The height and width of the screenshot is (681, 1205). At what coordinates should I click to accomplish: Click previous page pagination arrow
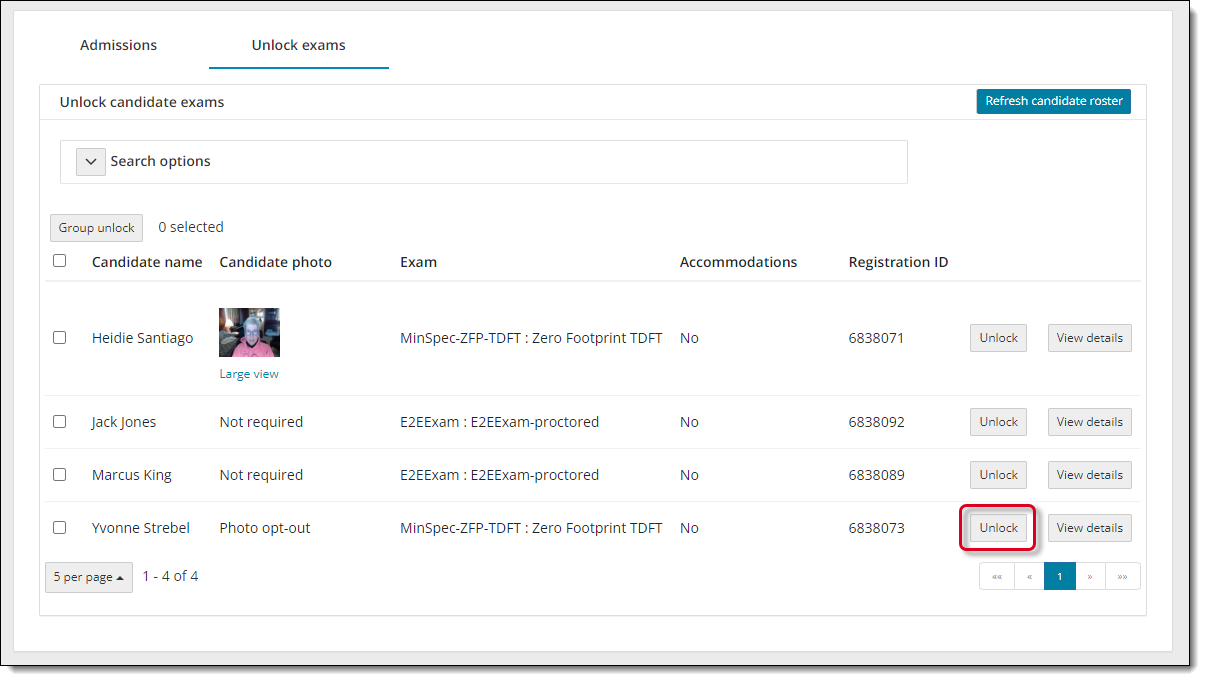pos(1029,576)
